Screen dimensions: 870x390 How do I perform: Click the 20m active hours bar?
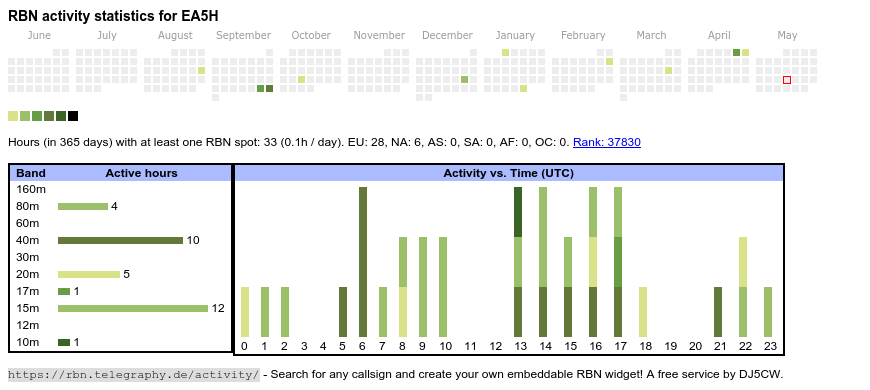pyautogui.click(x=89, y=274)
